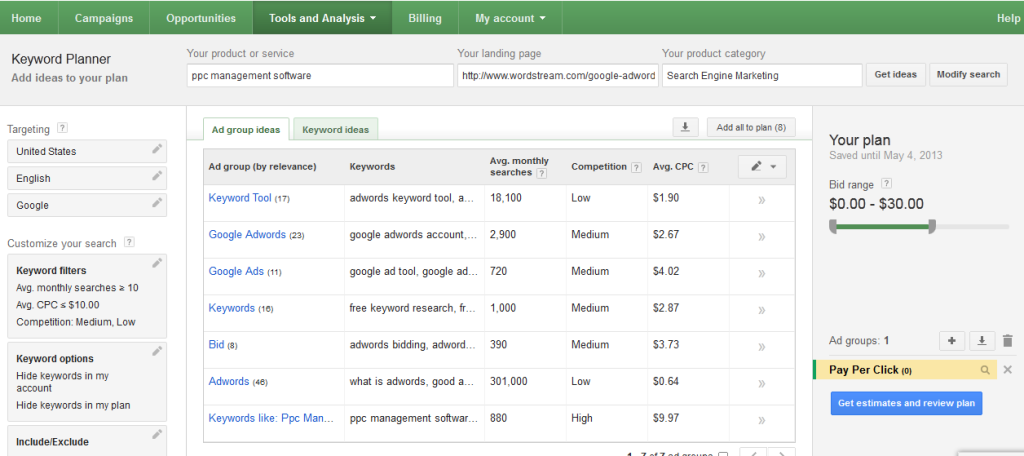Open Bid ad group link
1024x456 pixels.
click(x=216, y=344)
